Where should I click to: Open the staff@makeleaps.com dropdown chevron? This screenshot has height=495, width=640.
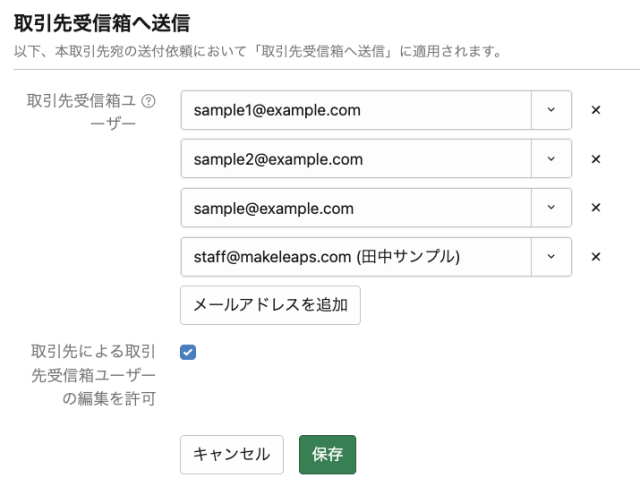tap(551, 257)
